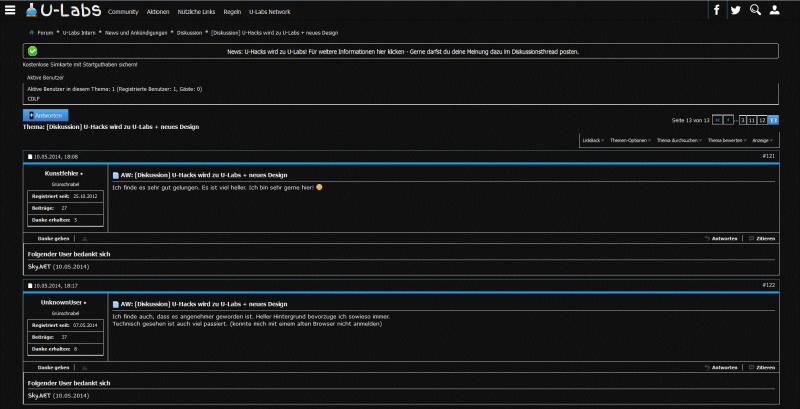The height and width of the screenshot is (409, 800).
Task: Click the search magnifier icon
Action: click(757, 10)
